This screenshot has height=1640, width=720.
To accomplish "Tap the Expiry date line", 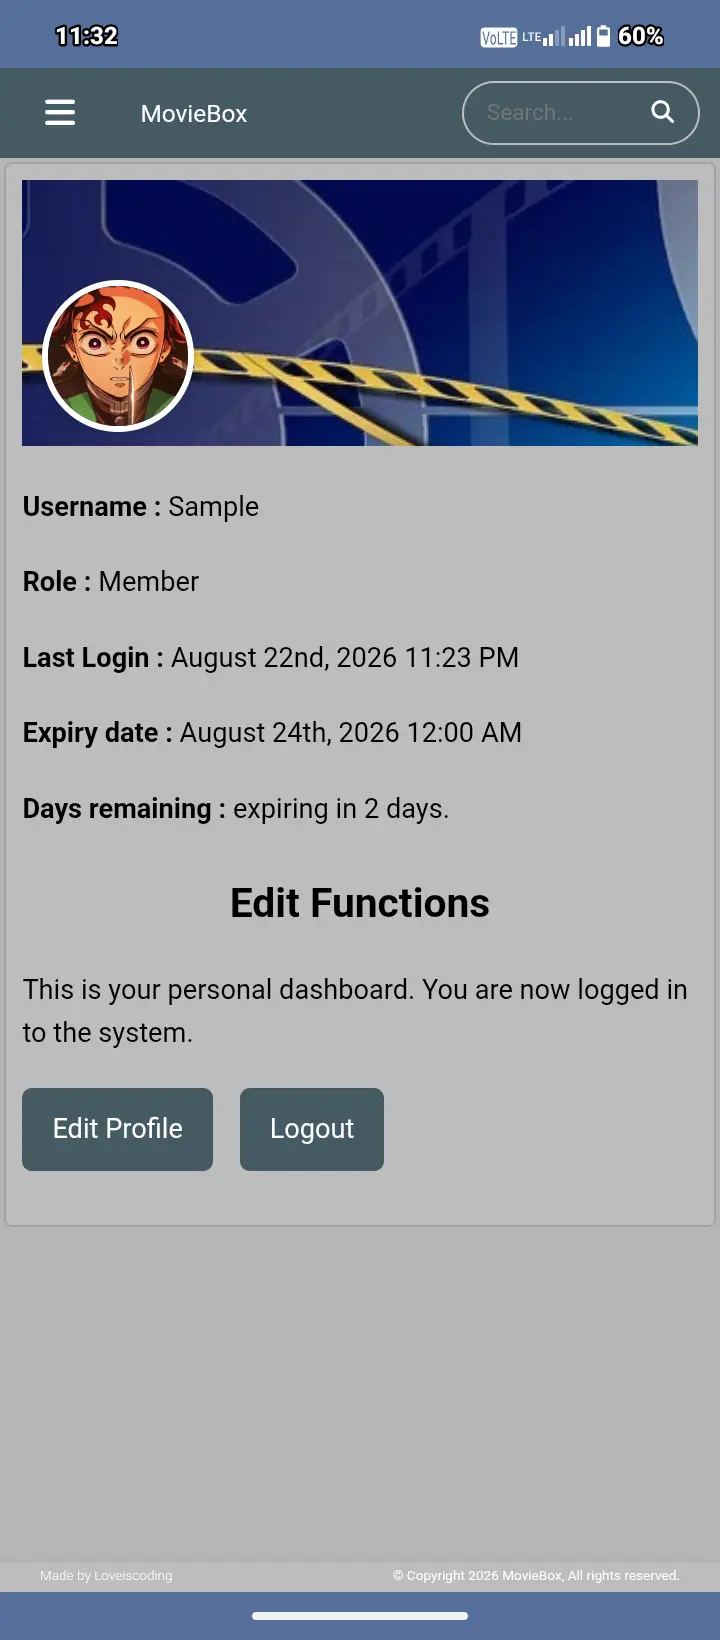I will (x=272, y=733).
